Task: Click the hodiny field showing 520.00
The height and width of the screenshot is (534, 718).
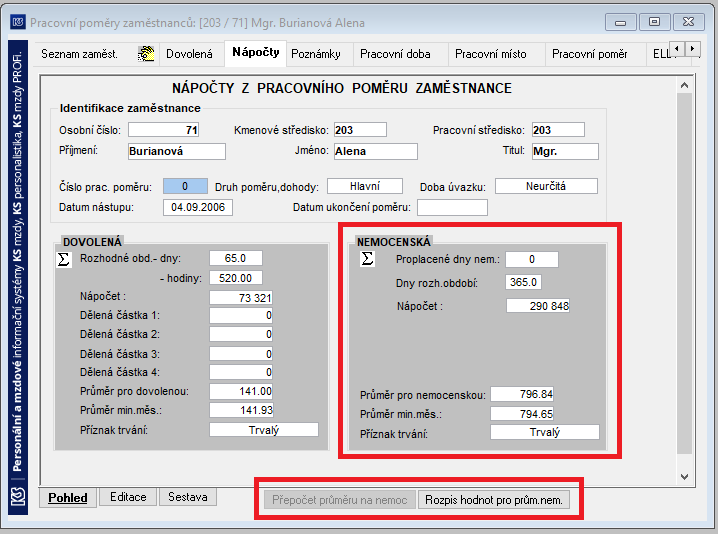Action: [236, 278]
